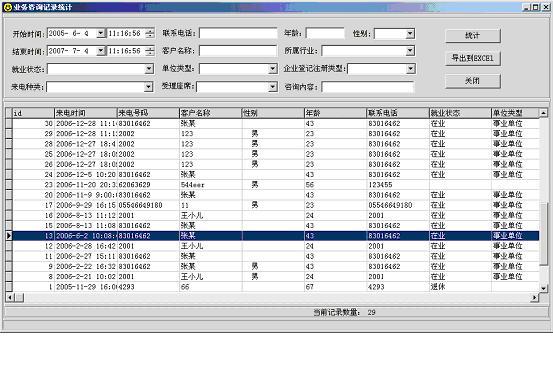Screen dimensions: 553x384
Task: Select the row with id 11
Action: pyautogui.click(x=276, y=256)
